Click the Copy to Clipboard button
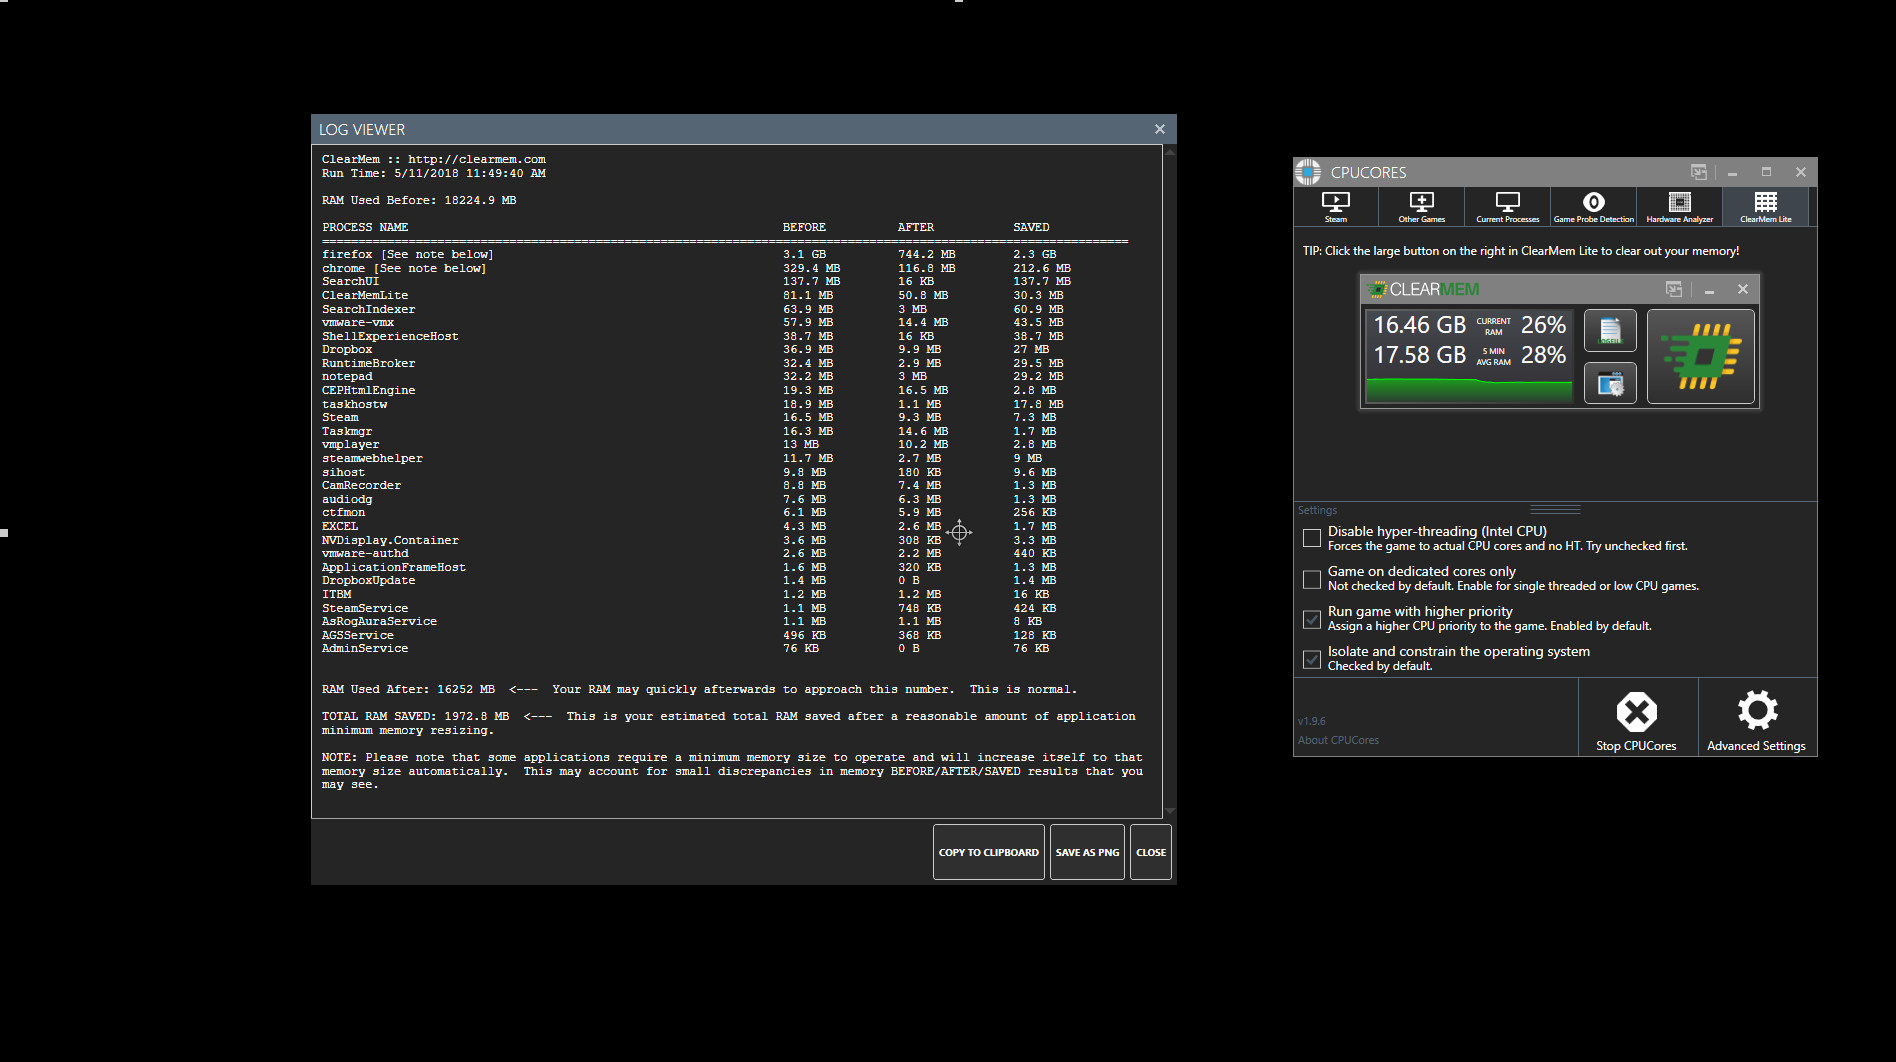Image resolution: width=1896 pixels, height=1062 pixels. 988,851
